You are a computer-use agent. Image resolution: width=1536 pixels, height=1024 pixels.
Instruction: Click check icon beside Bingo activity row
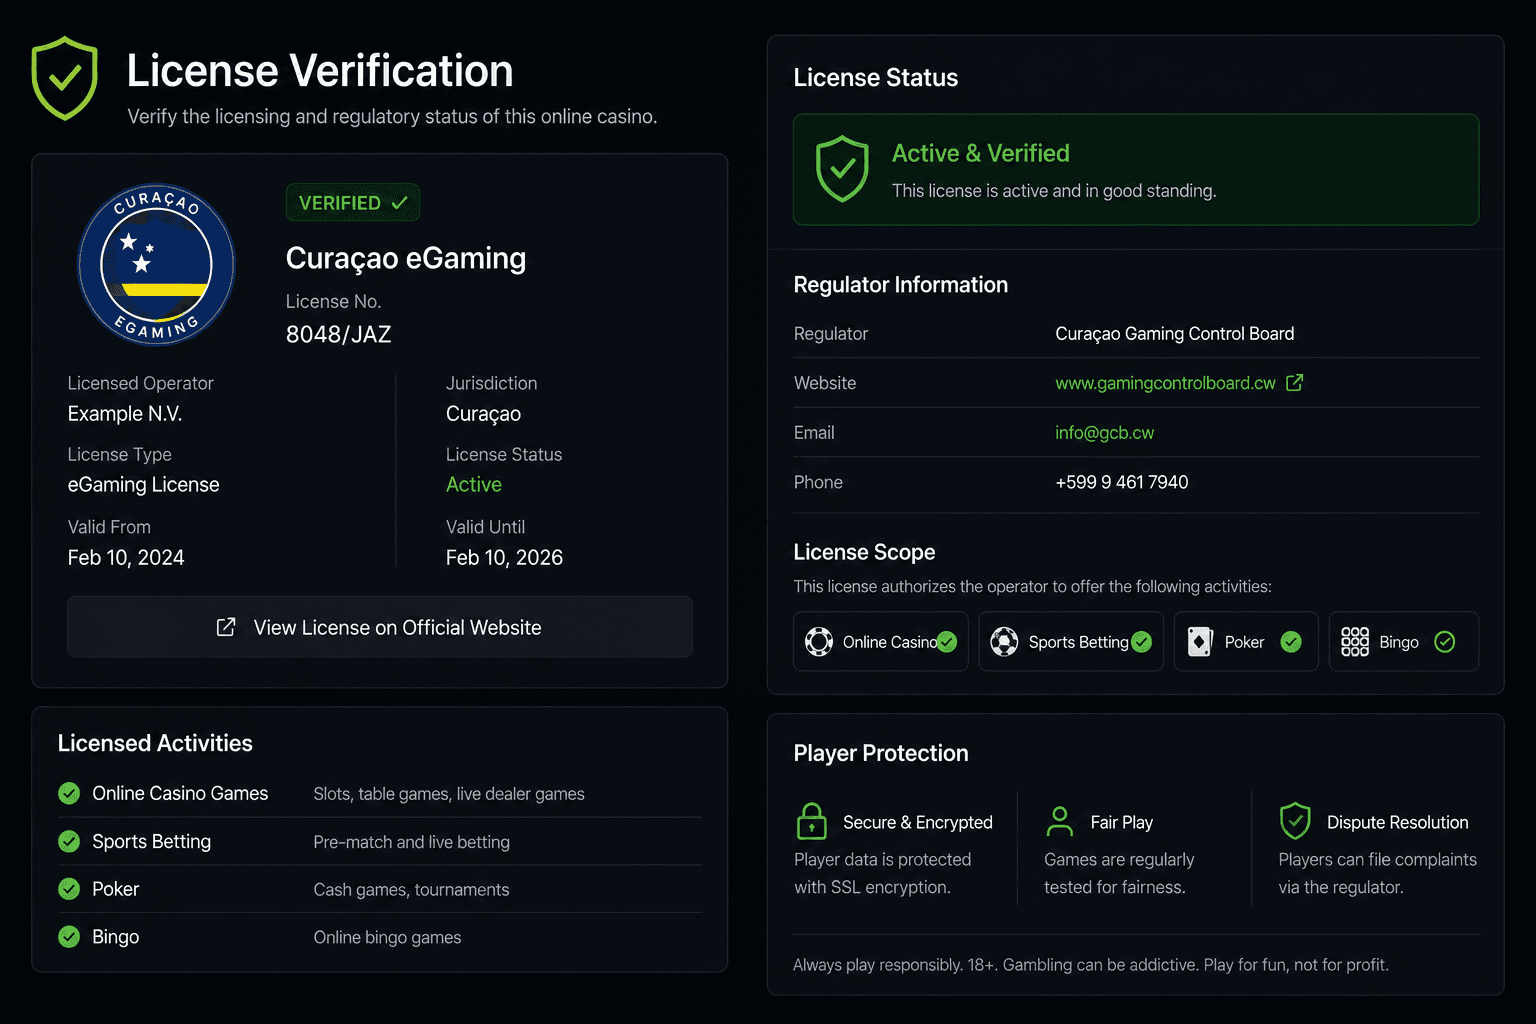(x=69, y=937)
